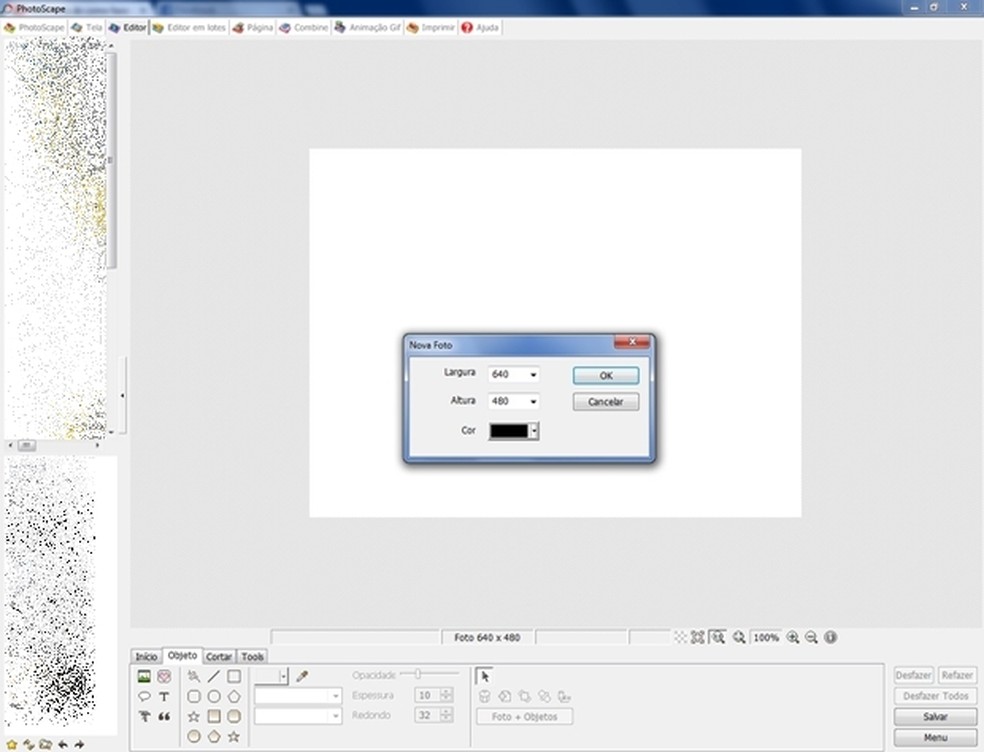Open the Altura height dropdown
The width and height of the screenshot is (984, 752).
pos(533,402)
